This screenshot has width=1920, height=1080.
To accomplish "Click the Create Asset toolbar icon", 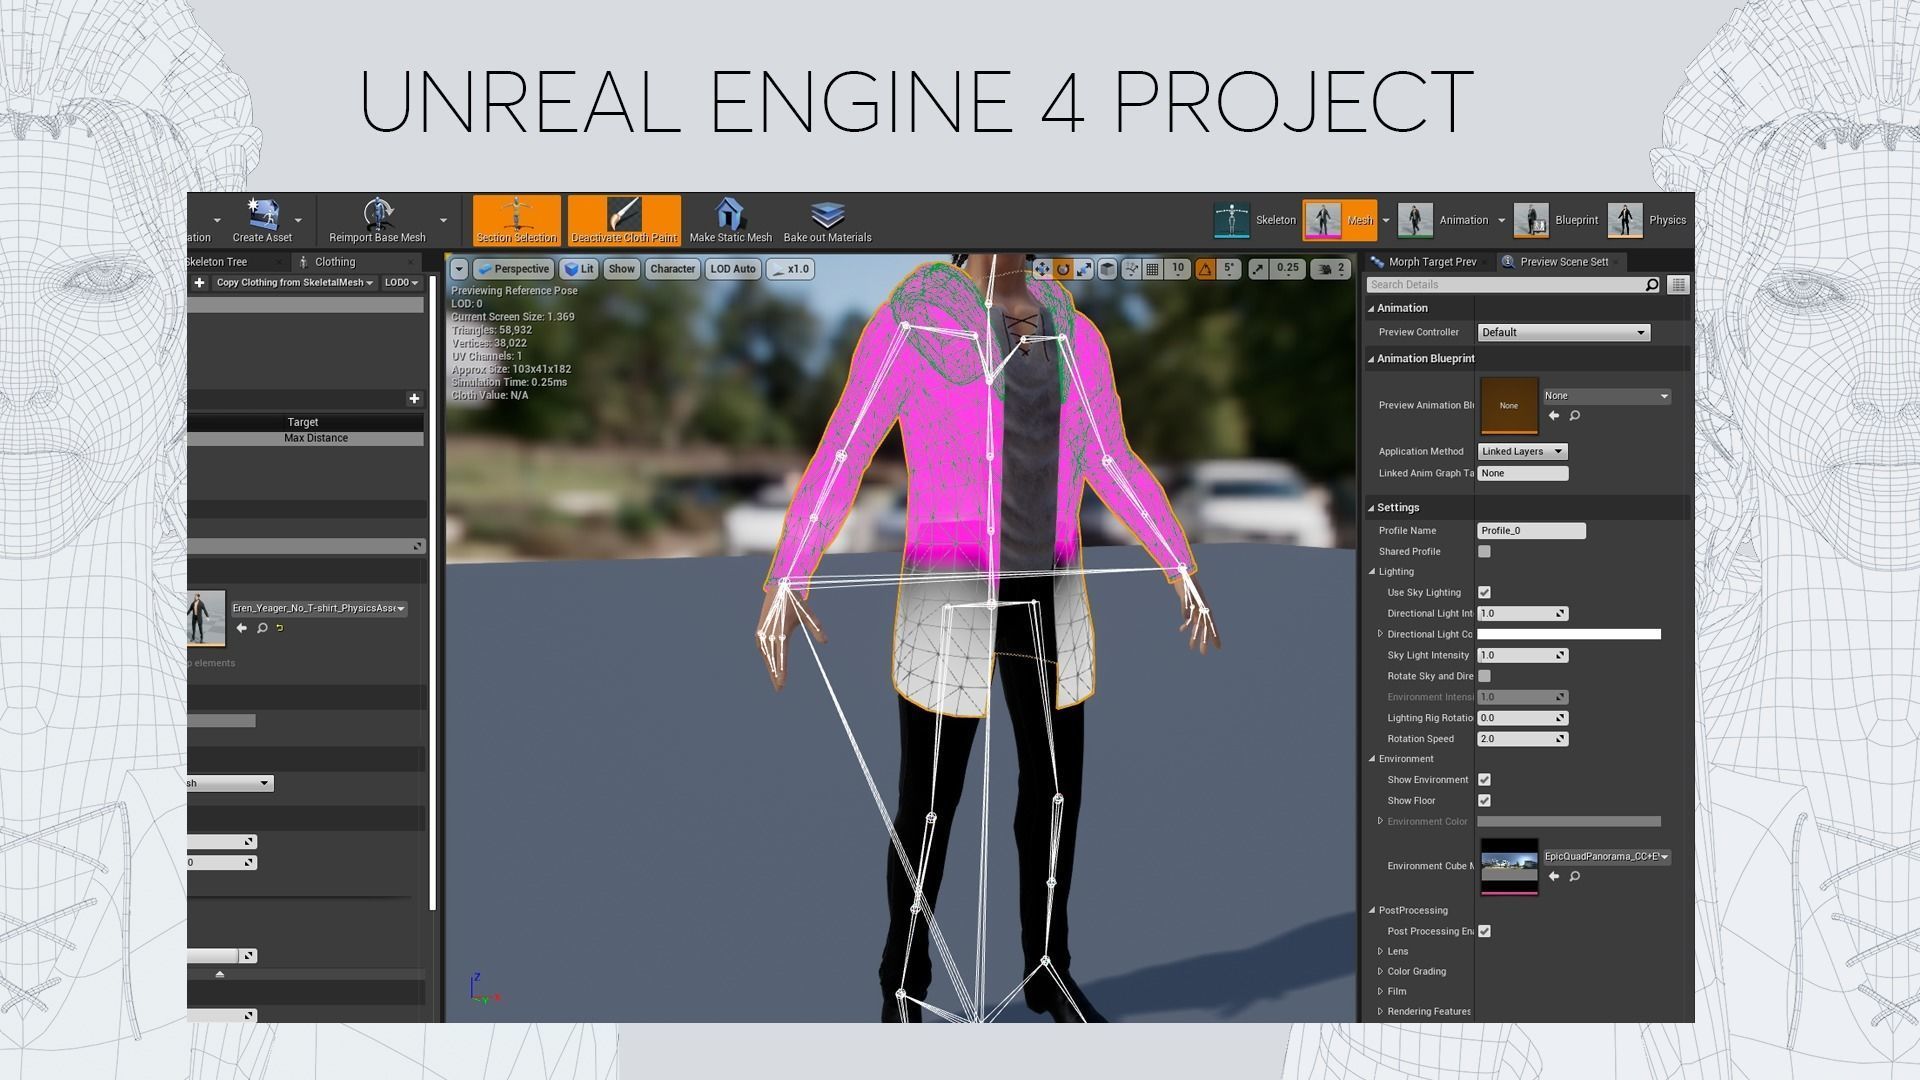I will click(x=262, y=220).
